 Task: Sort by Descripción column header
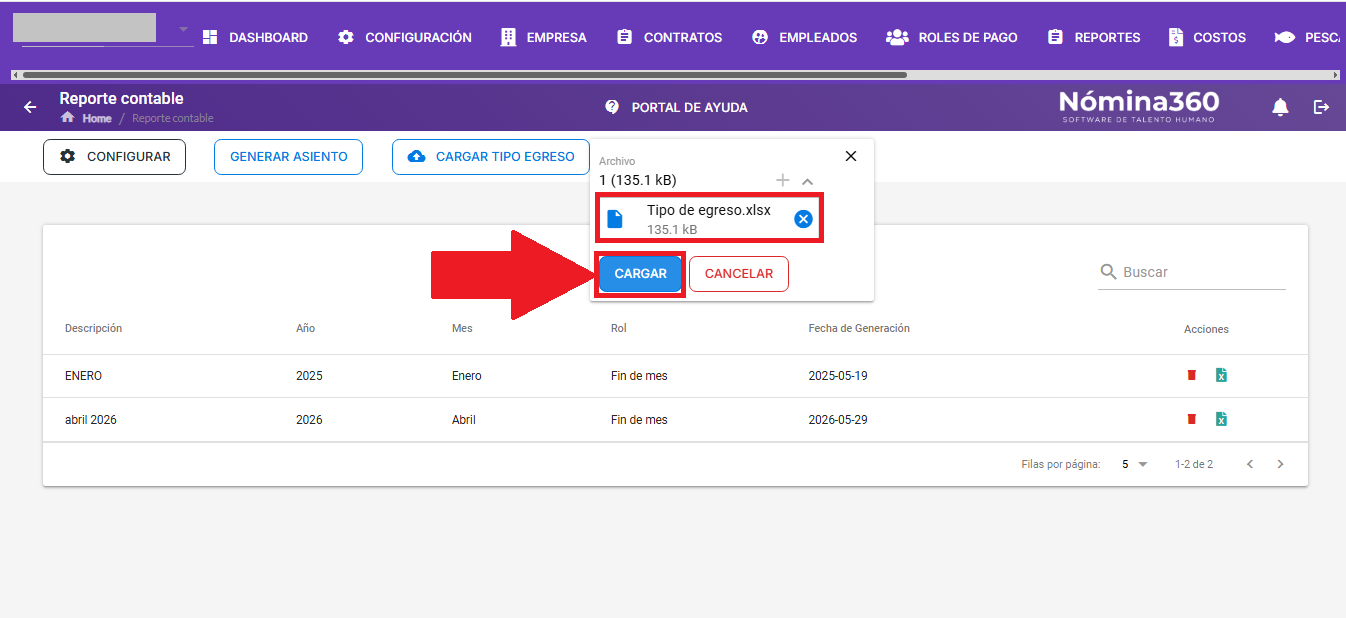93,328
